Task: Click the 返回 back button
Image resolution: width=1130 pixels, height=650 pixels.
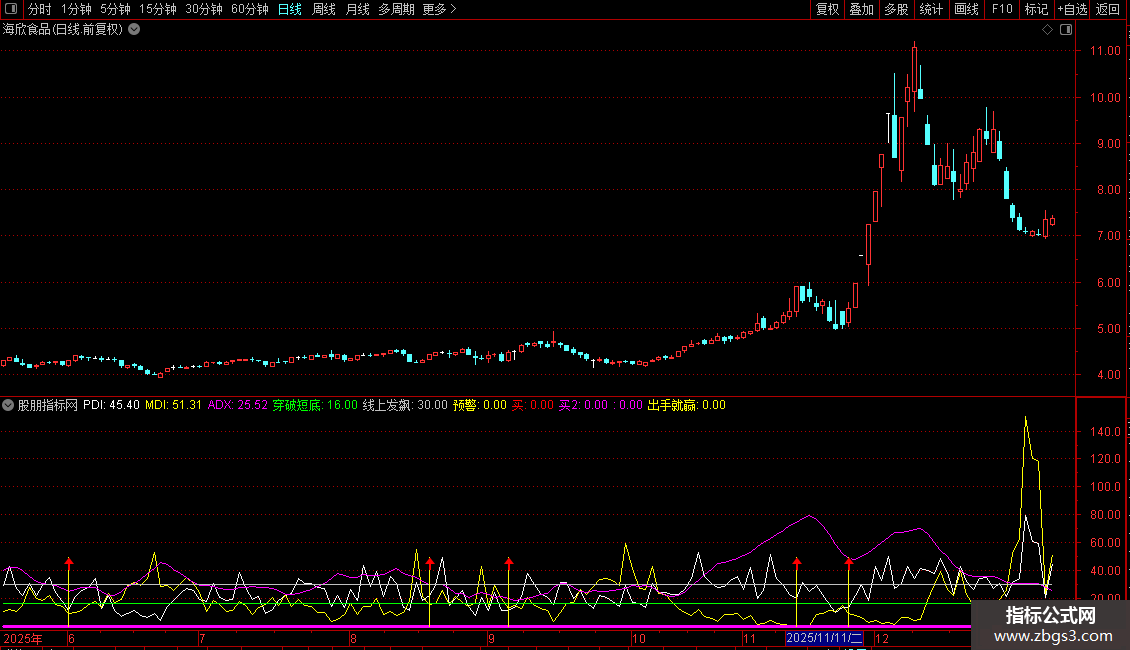Action: (1108, 9)
